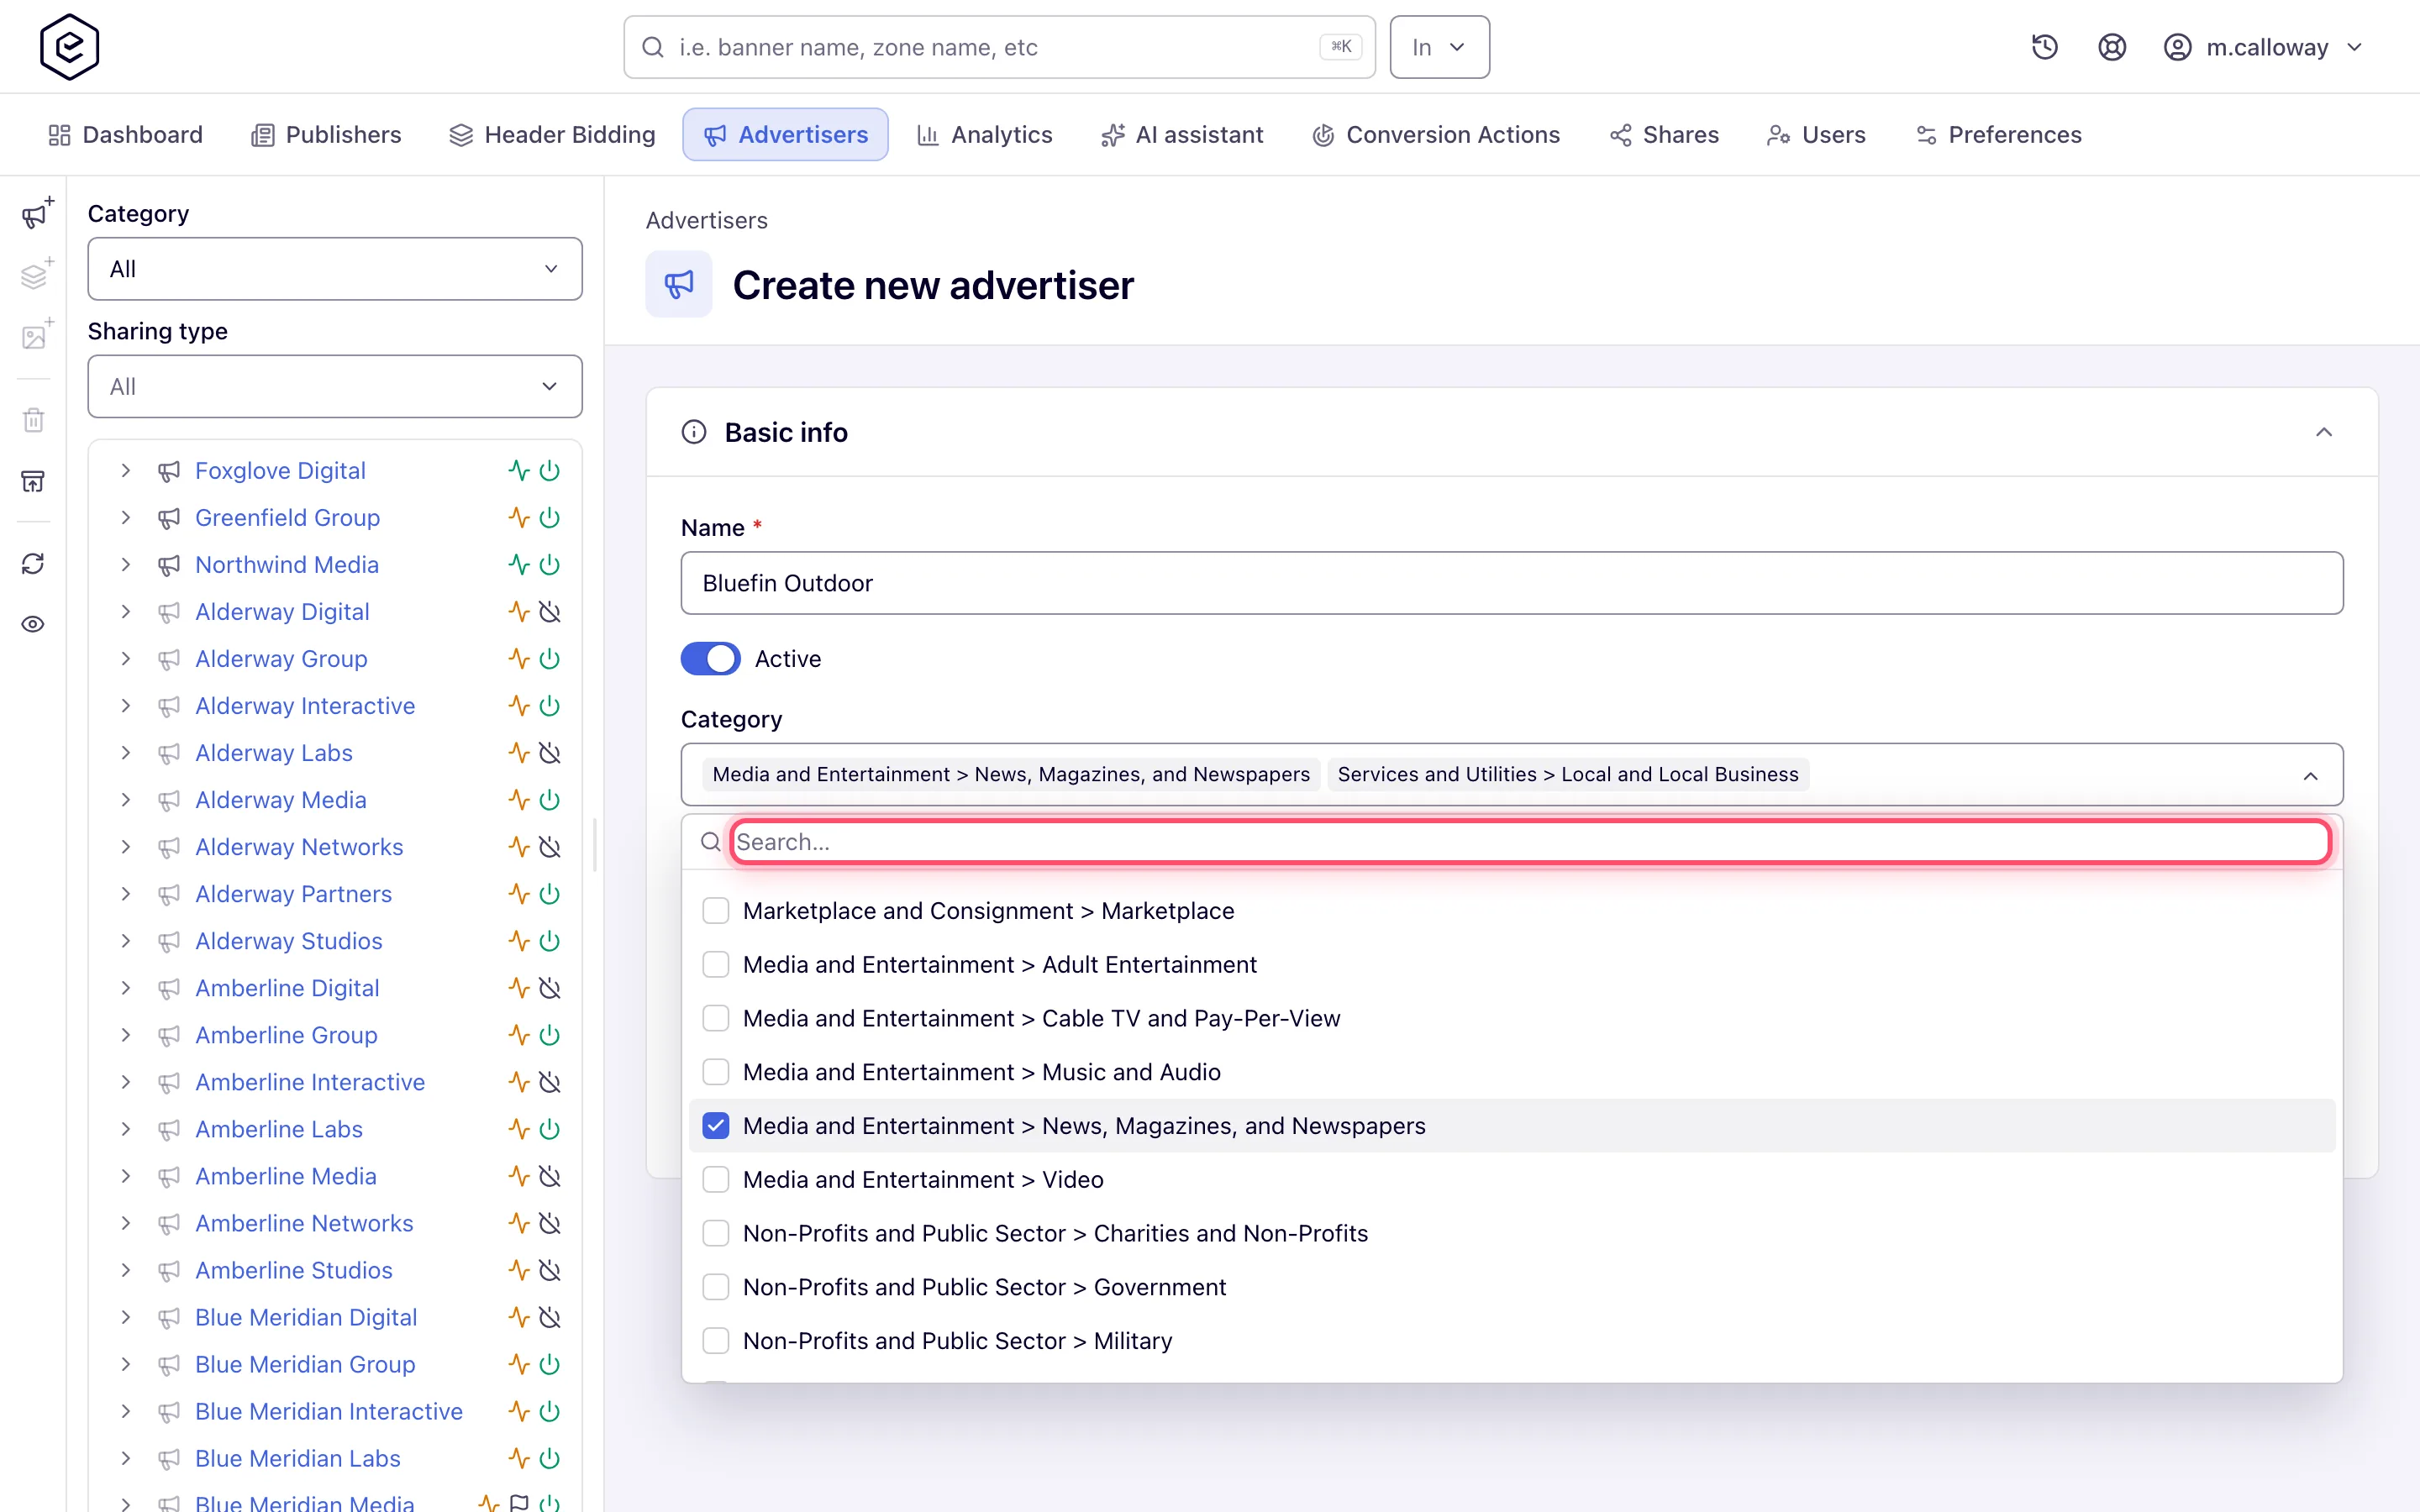Check Media and Entertainment > Video

(x=715, y=1179)
